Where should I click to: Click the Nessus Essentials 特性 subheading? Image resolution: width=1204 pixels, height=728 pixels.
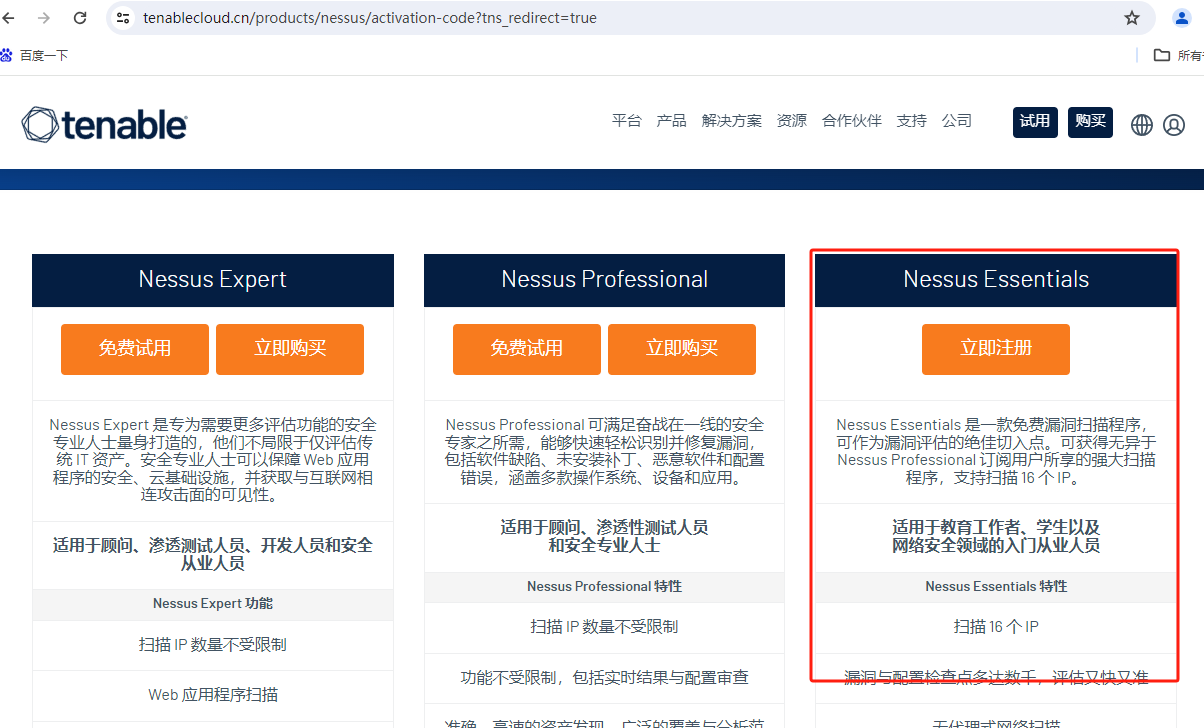[x=996, y=587]
